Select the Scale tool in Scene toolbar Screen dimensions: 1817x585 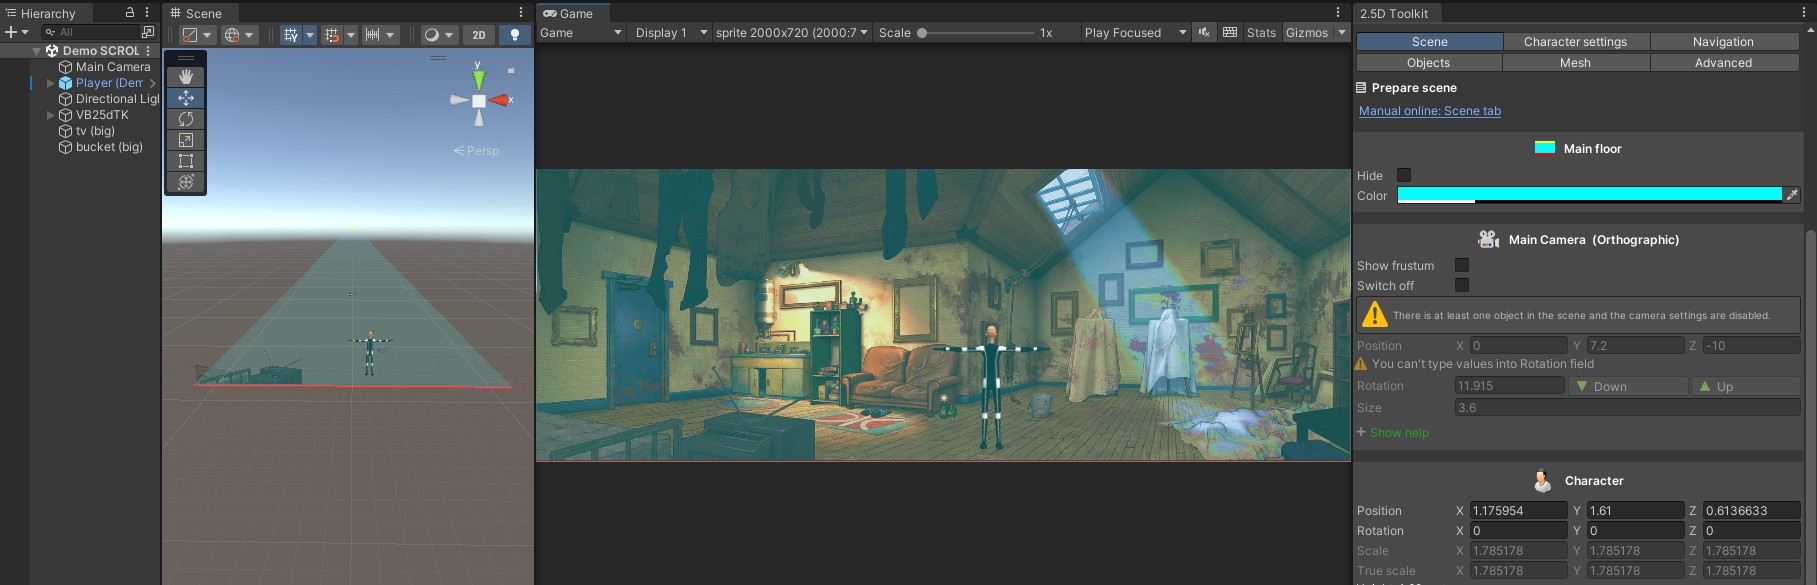coord(186,140)
